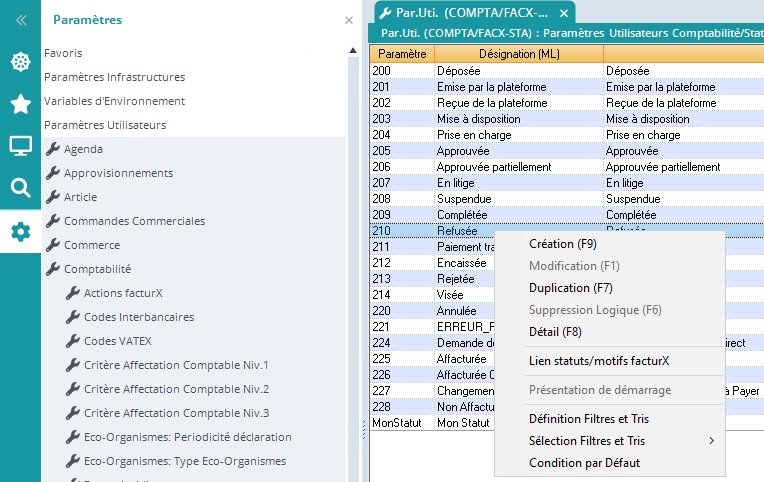Choose Création (F9) from context menu

click(x=562, y=244)
